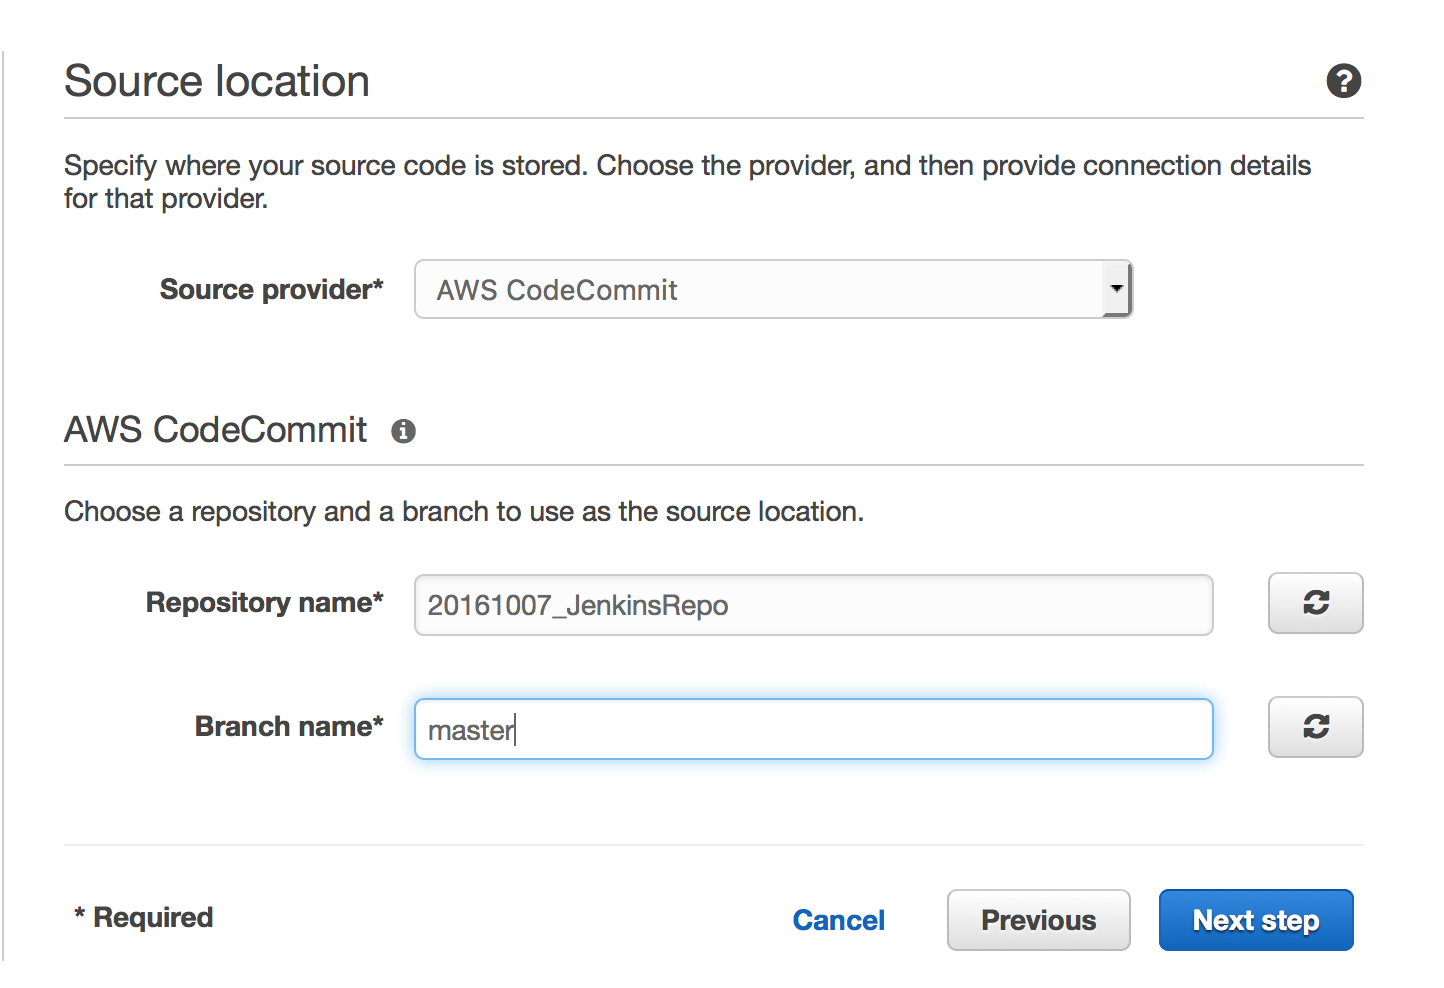Focus the Repository name input field
This screenshot has width=1444, height=988.
(813, 605)
